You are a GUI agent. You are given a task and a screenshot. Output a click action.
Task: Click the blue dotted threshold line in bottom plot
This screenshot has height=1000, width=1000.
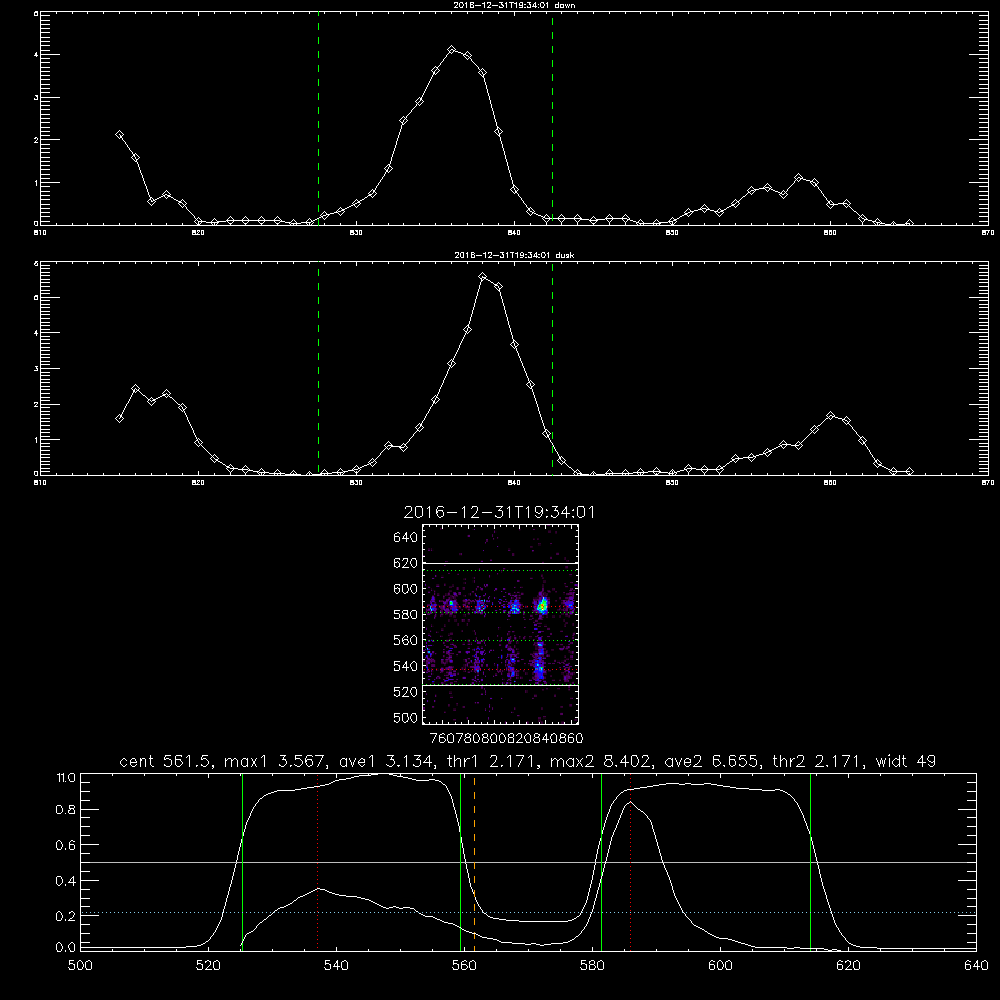pos(528,913)
